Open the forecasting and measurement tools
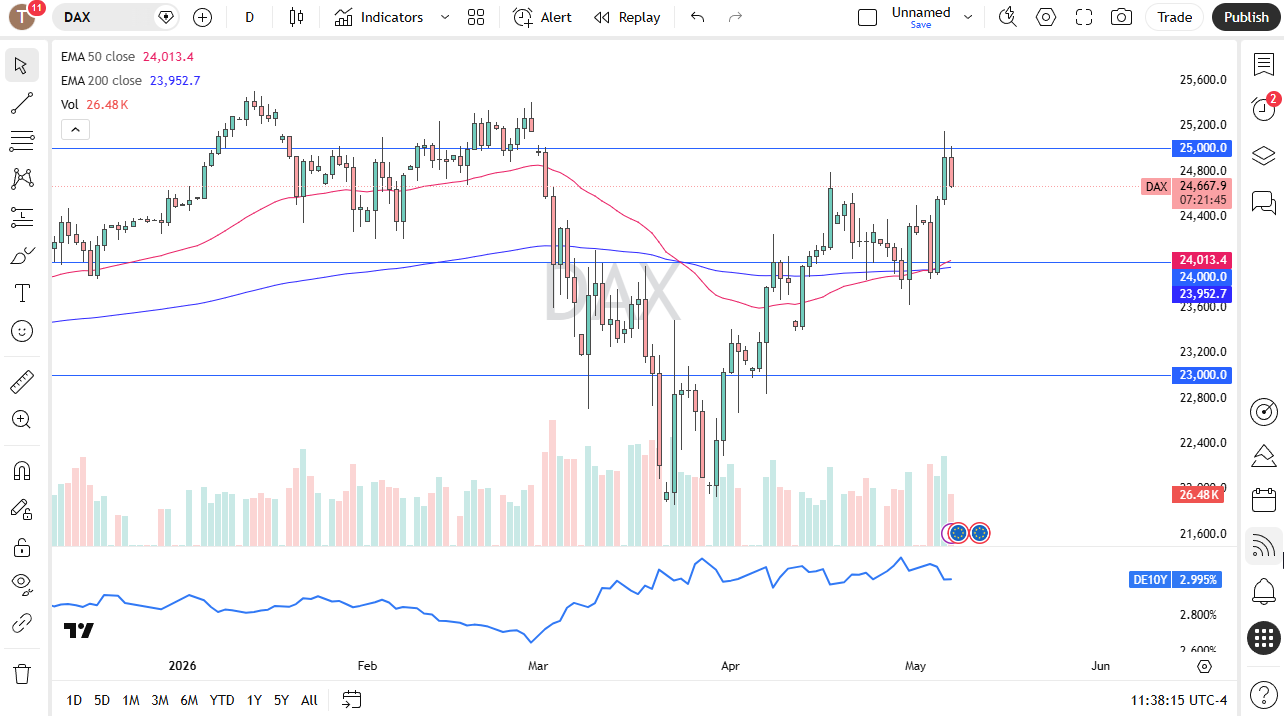1284x716 pixels. [22, 217]
